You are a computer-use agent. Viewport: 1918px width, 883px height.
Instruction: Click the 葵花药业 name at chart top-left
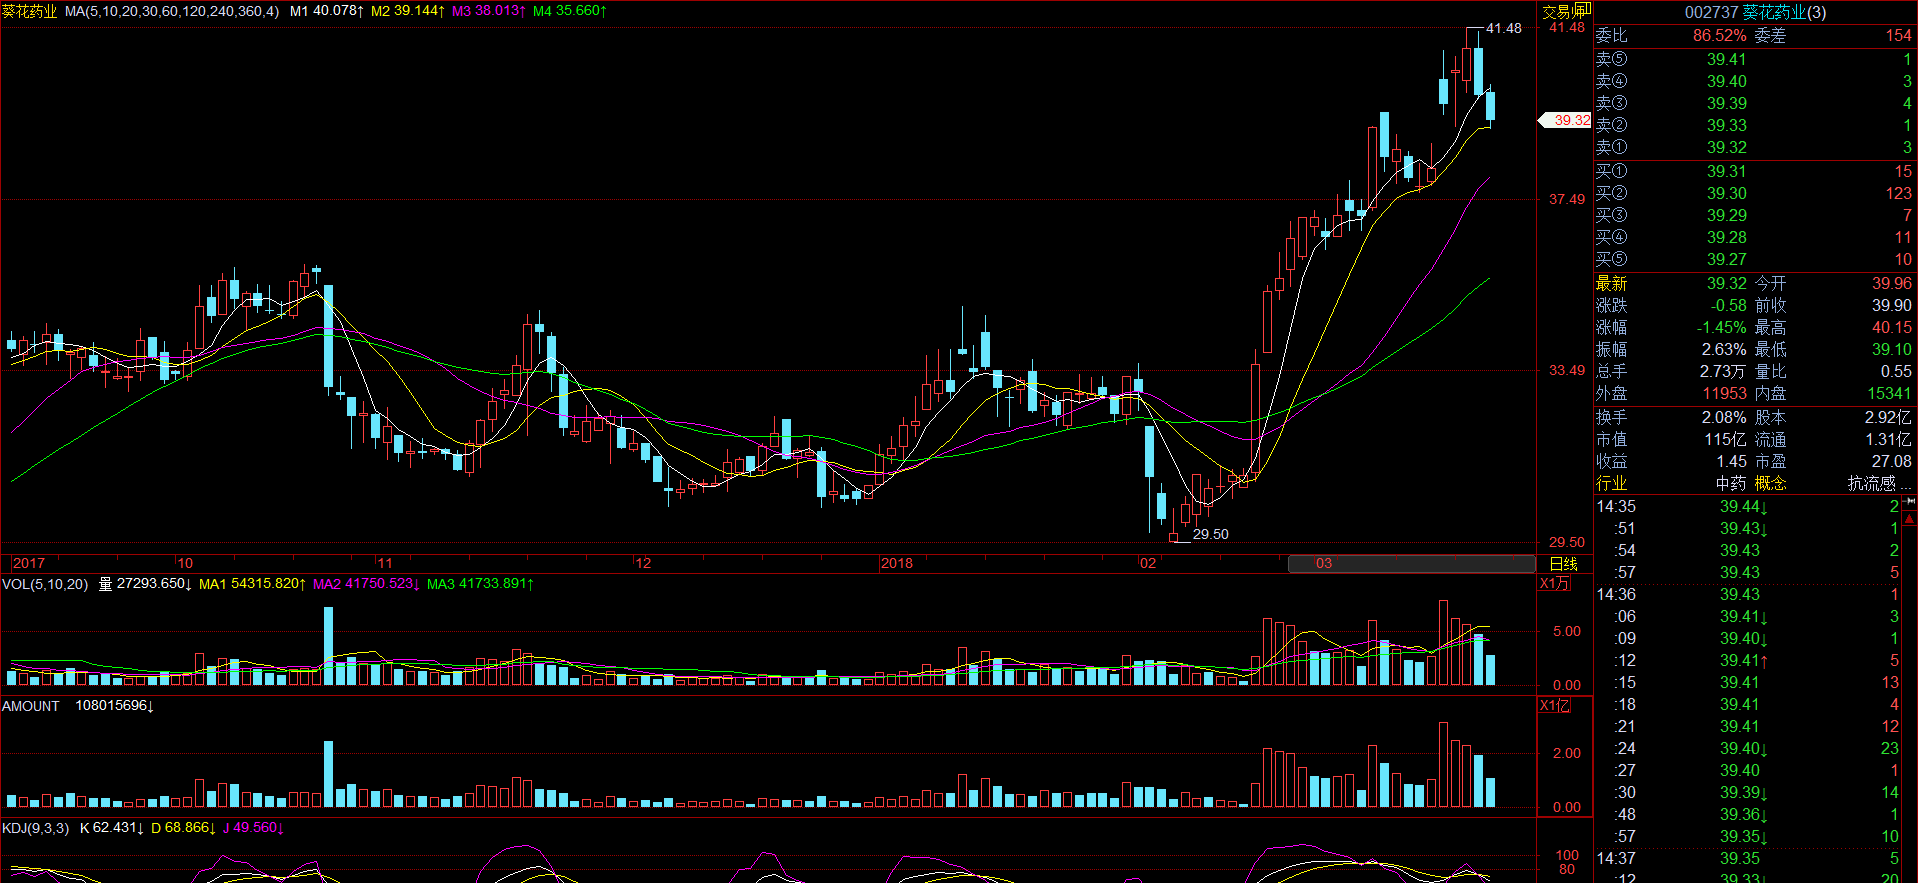[30, 11]
